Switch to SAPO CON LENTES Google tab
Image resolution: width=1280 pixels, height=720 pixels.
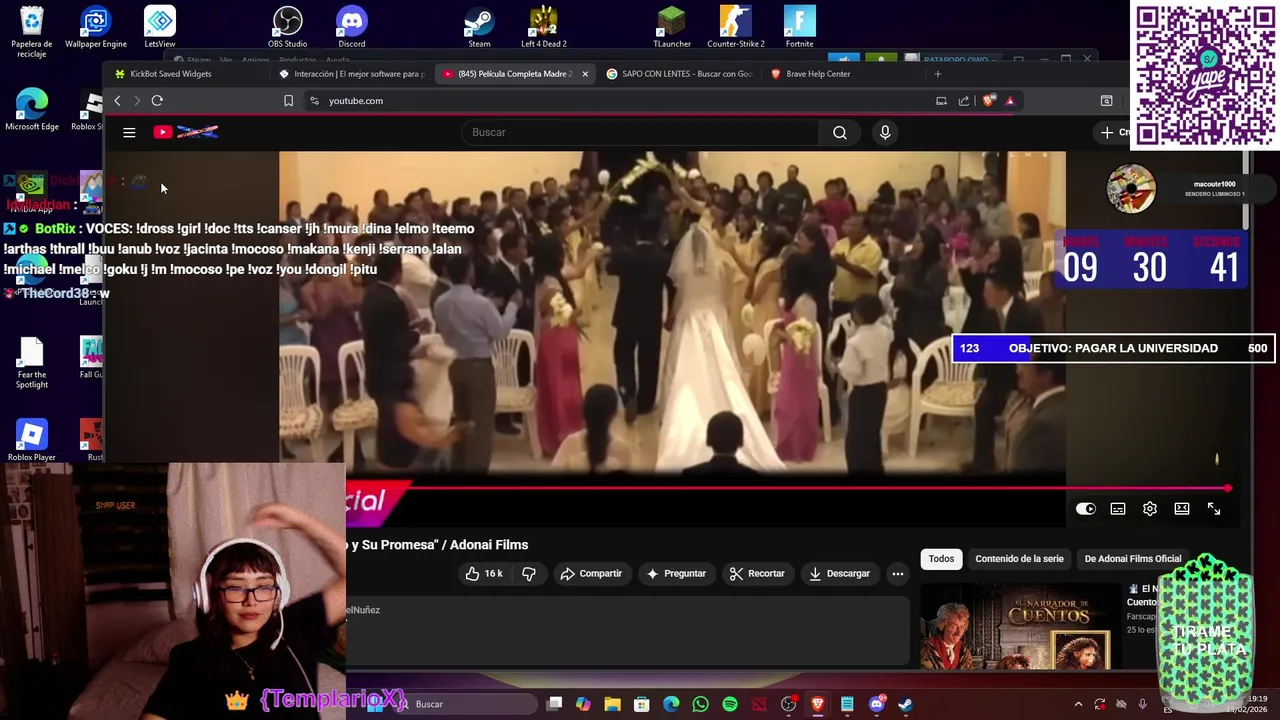(x=680, y=74)
